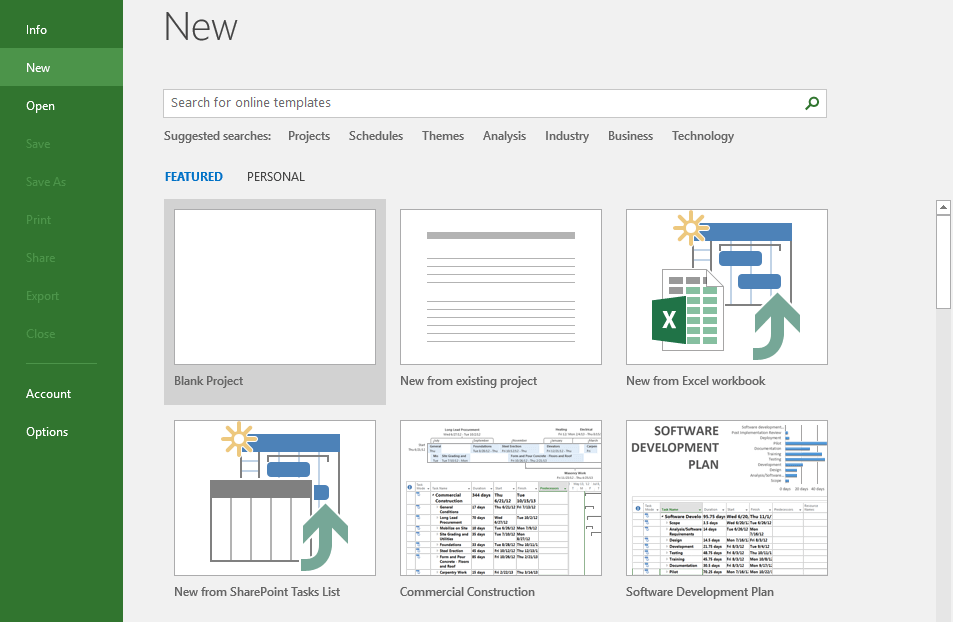Pick New from Excel workbook template
The height and width of the screenshot is (622, 953).
[x=727, y=287]
